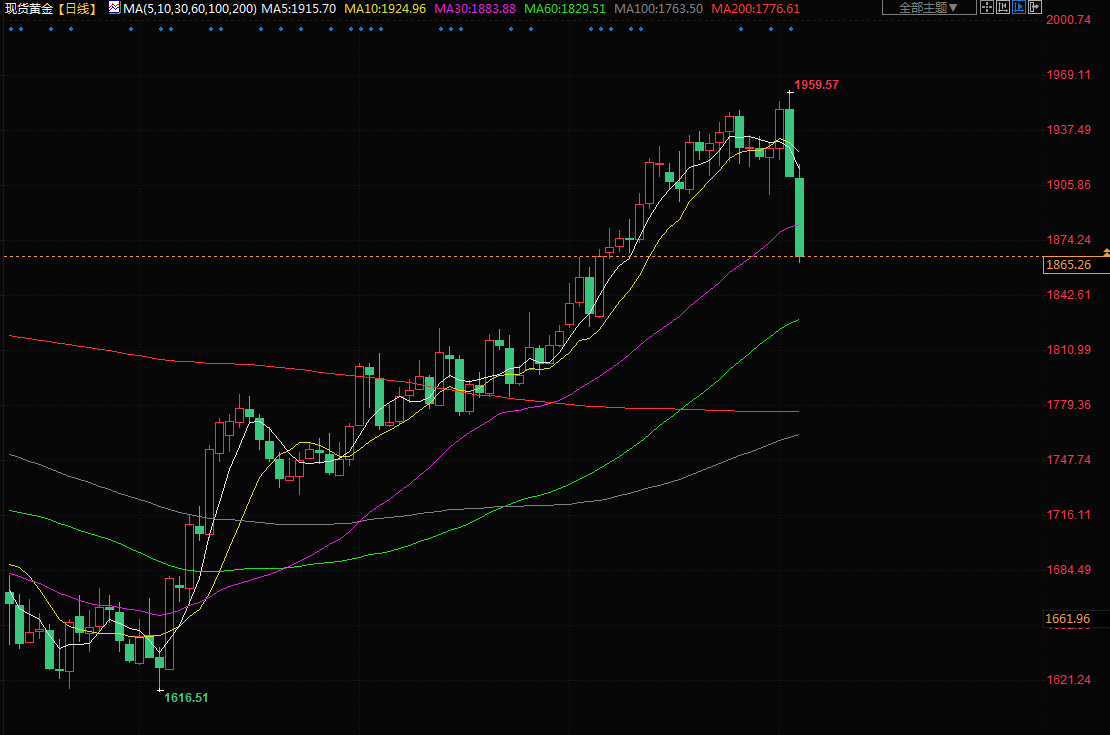
Task: Click the orange double-up arrow on price axis
Action: (x=1105, y=251)
